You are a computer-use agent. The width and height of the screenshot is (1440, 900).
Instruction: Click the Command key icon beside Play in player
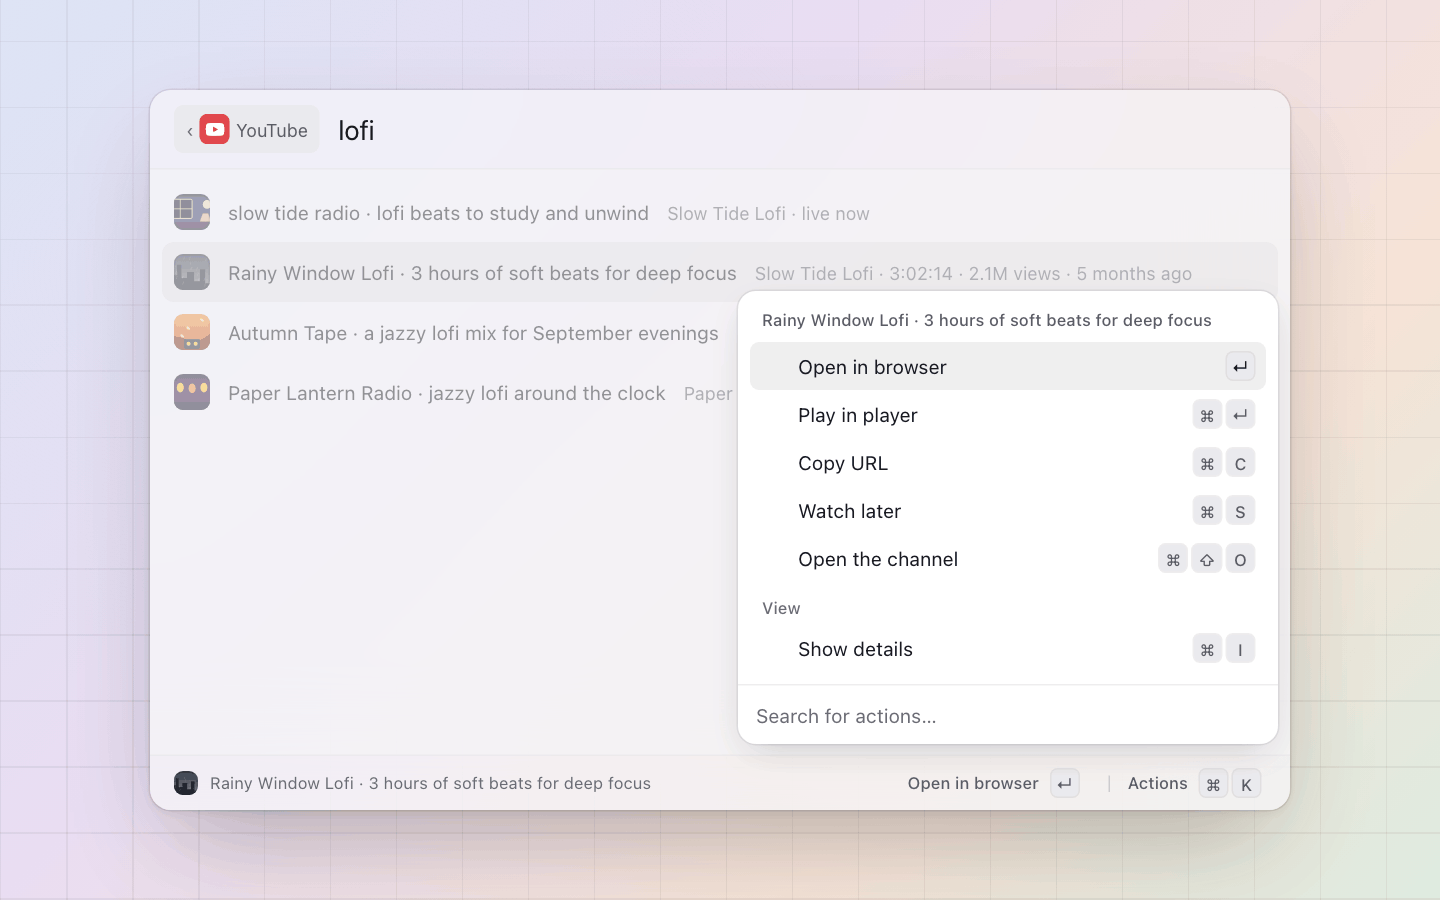pyautogui.click(x=1207, y=415)
